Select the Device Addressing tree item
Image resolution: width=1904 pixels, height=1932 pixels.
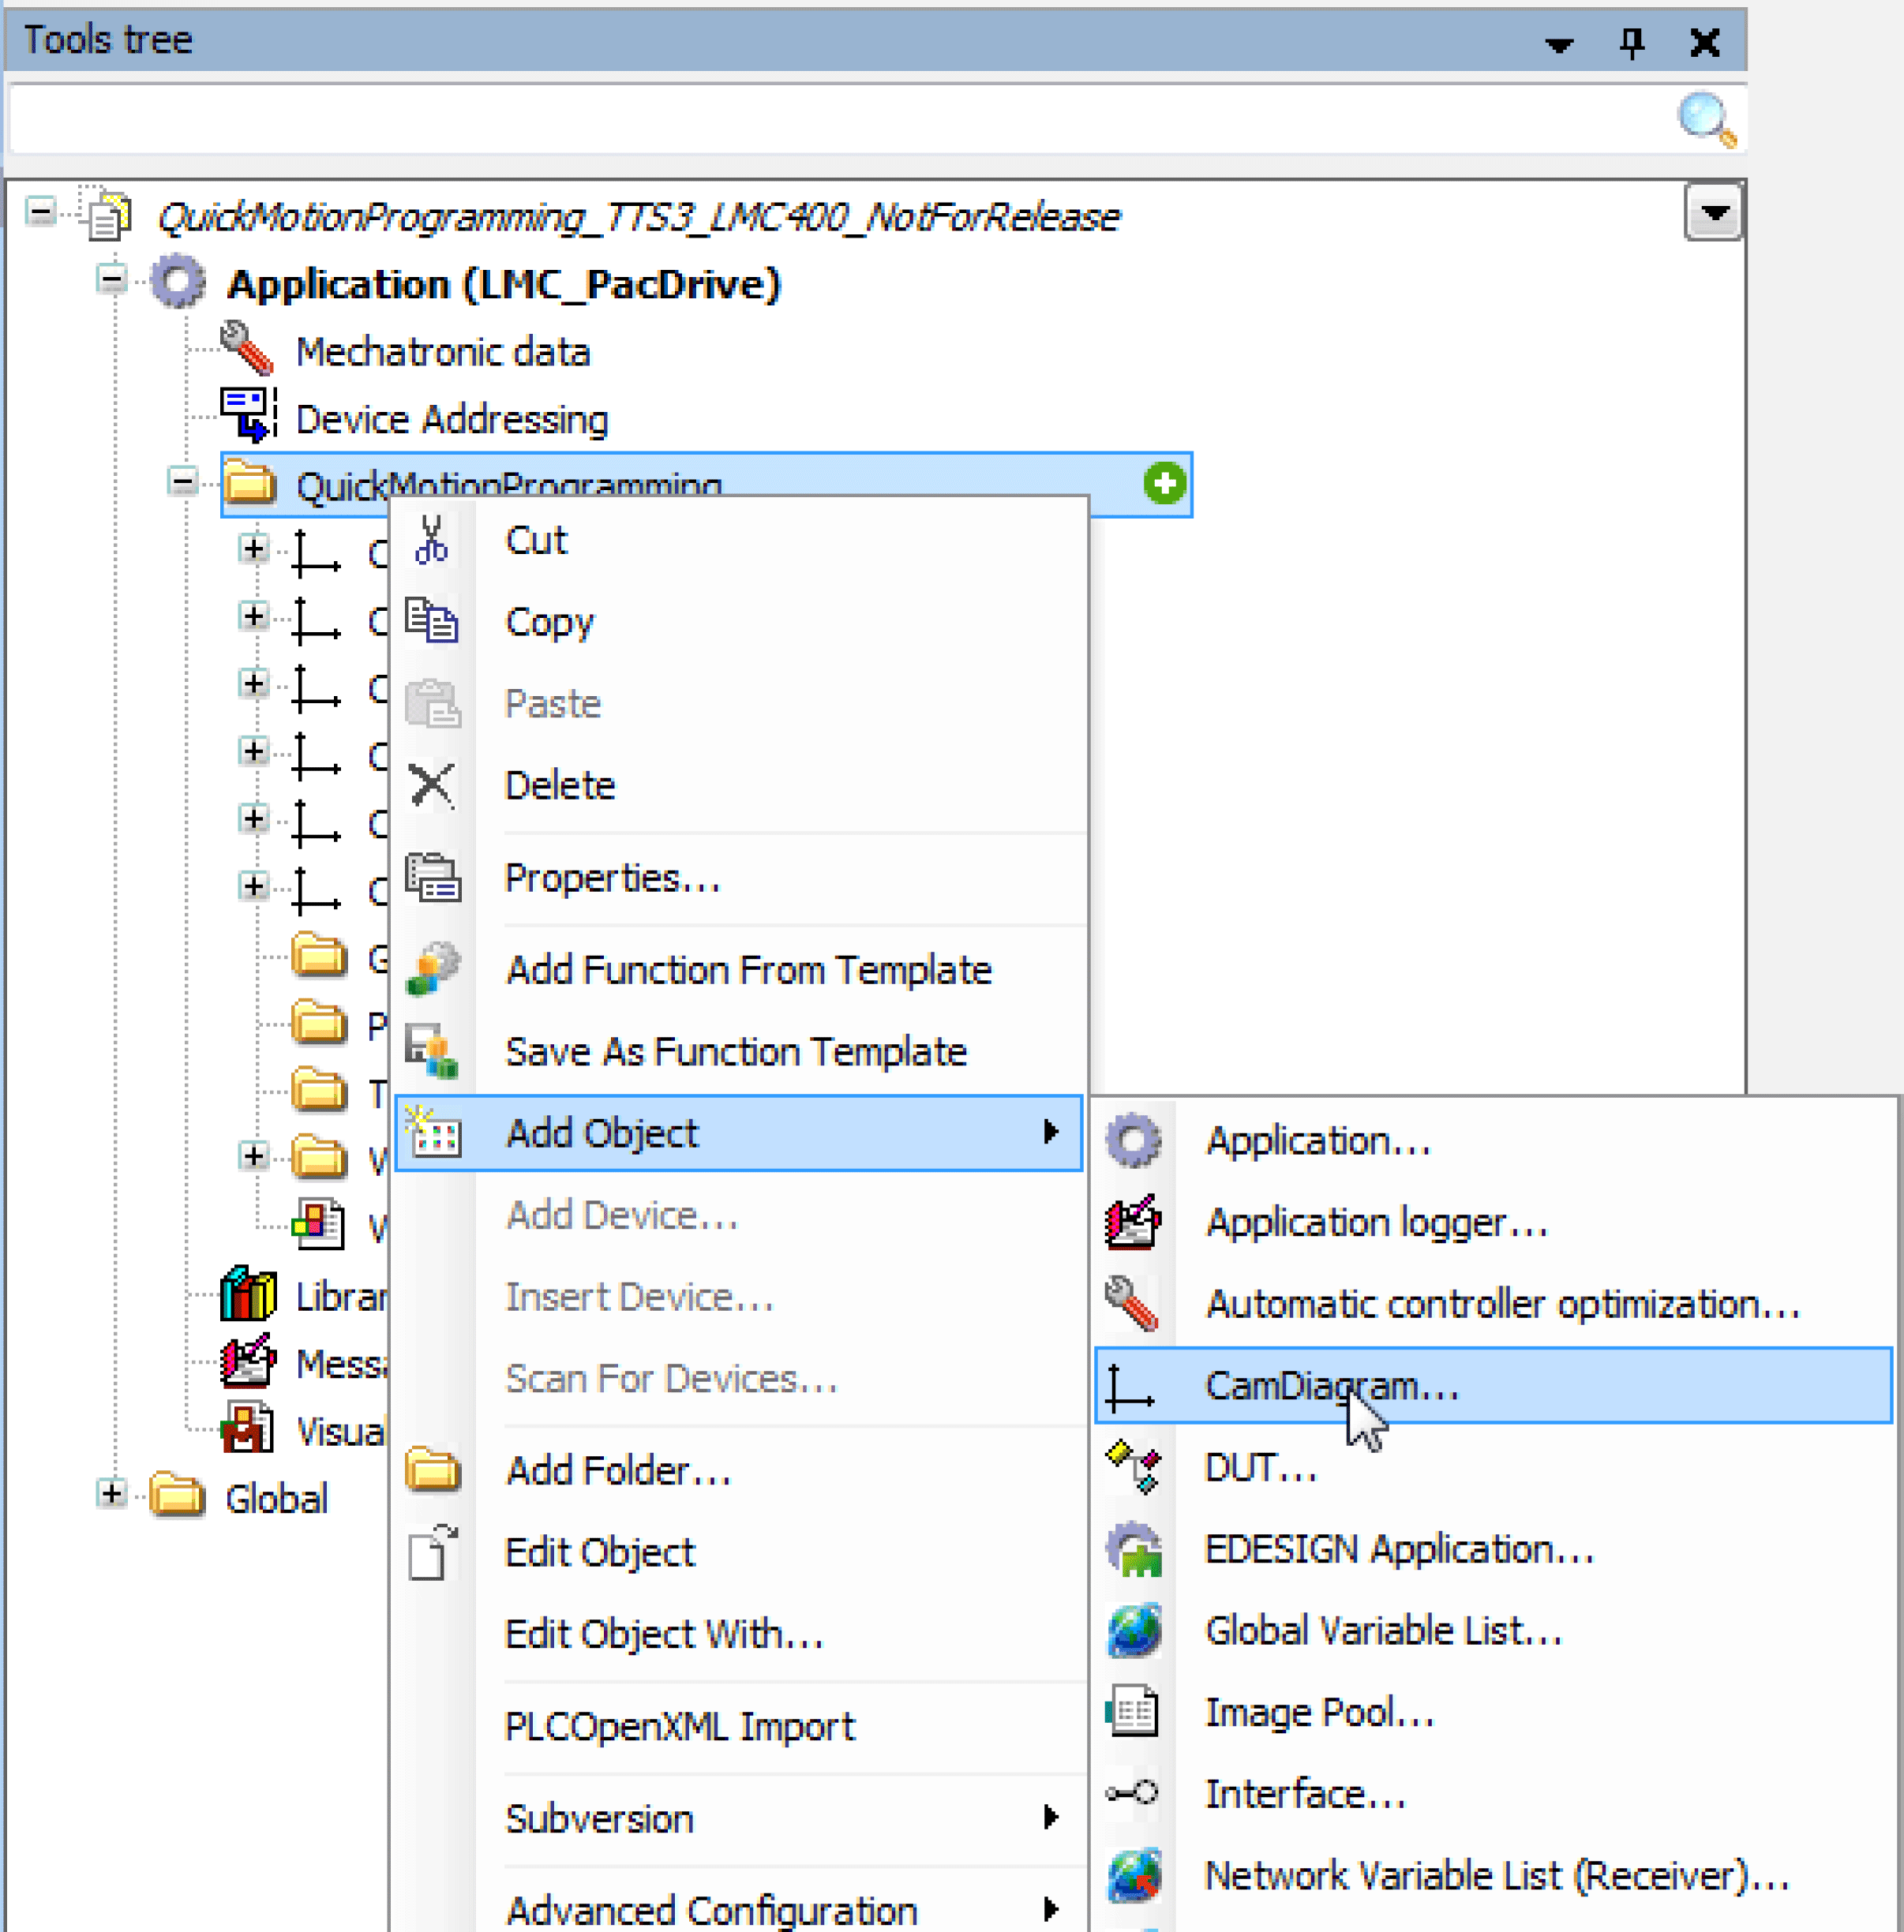click(x=452, y=419)
